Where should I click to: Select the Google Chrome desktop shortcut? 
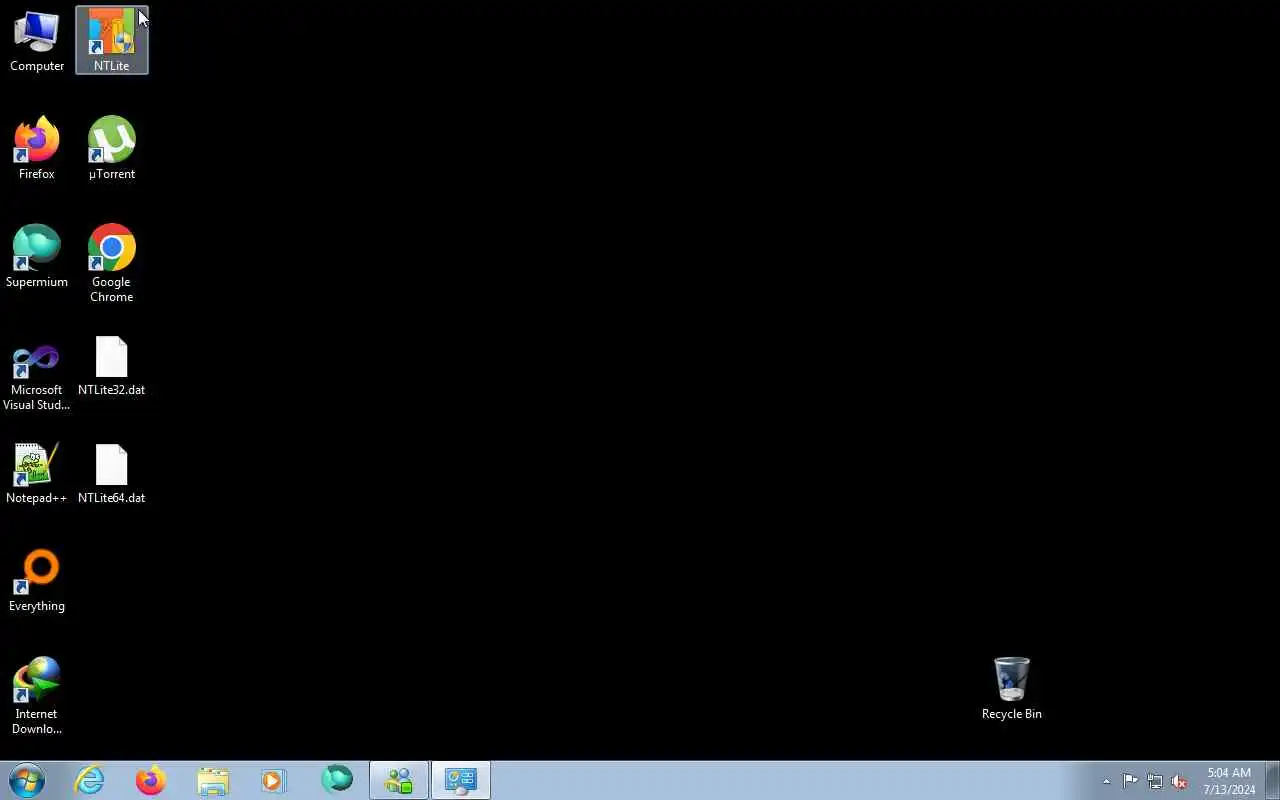(112, 264)
